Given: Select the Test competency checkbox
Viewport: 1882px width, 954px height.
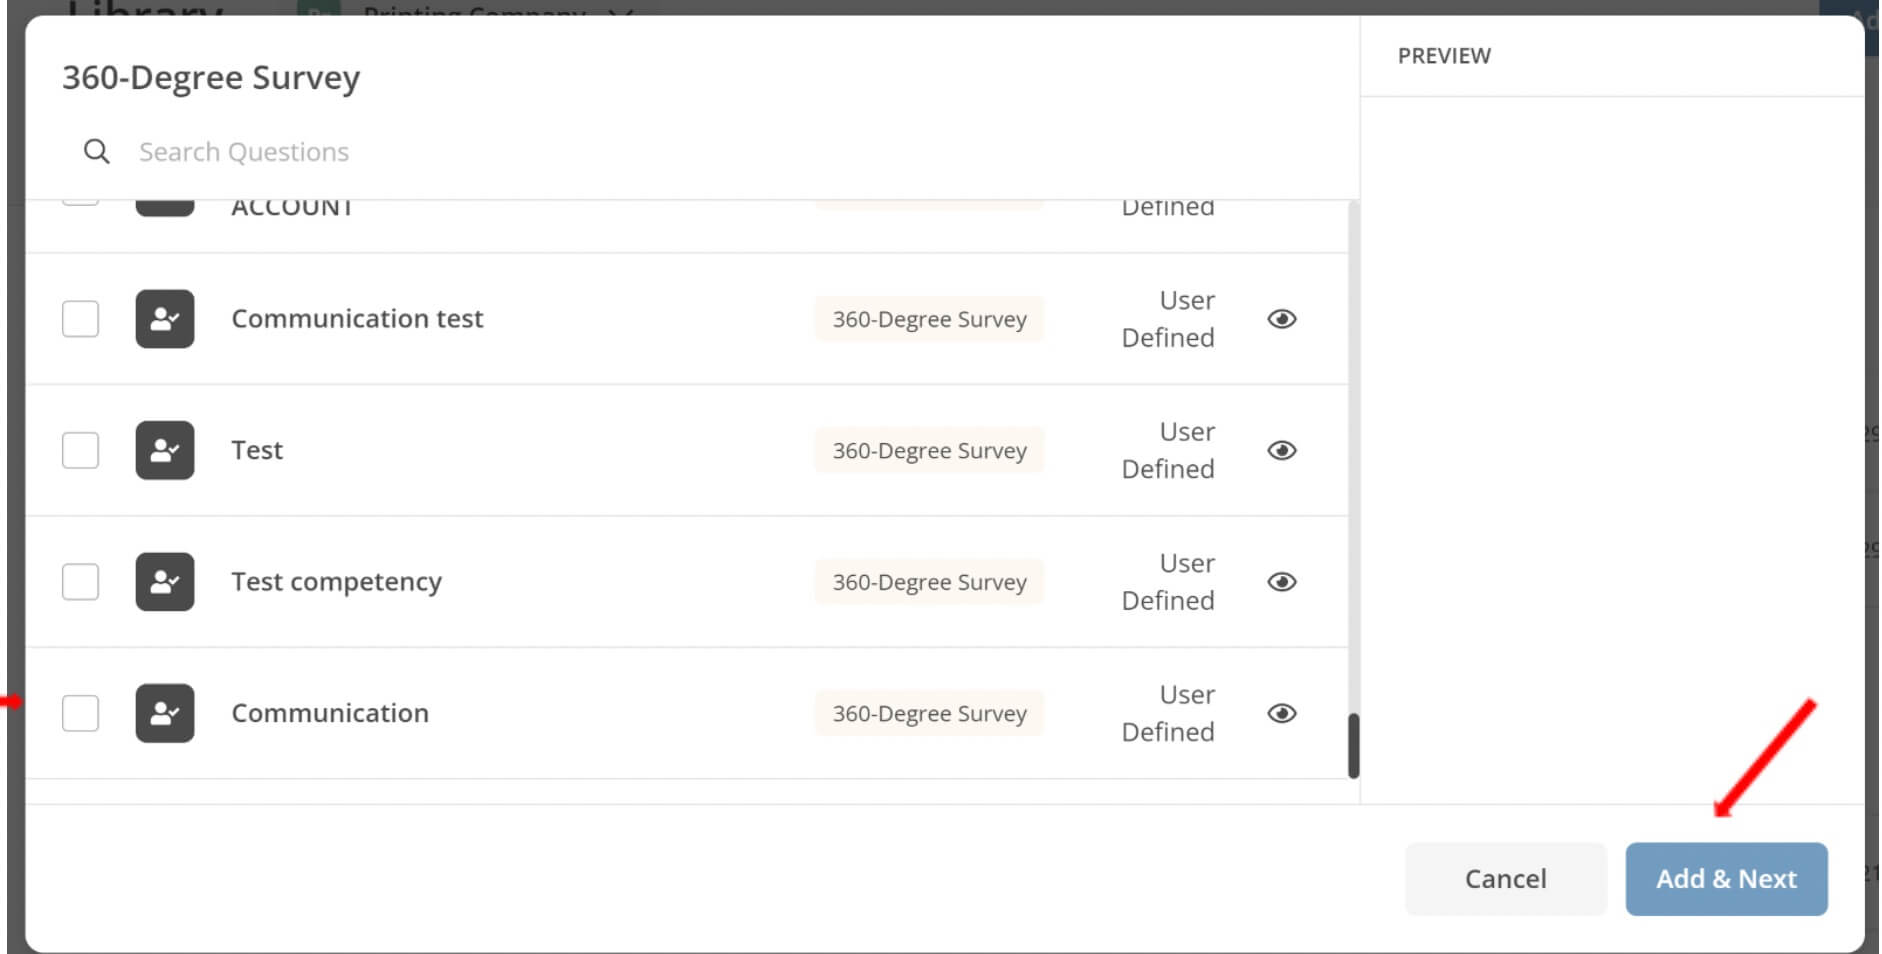Looking at the screenshot, I should (x=80, y=582).
